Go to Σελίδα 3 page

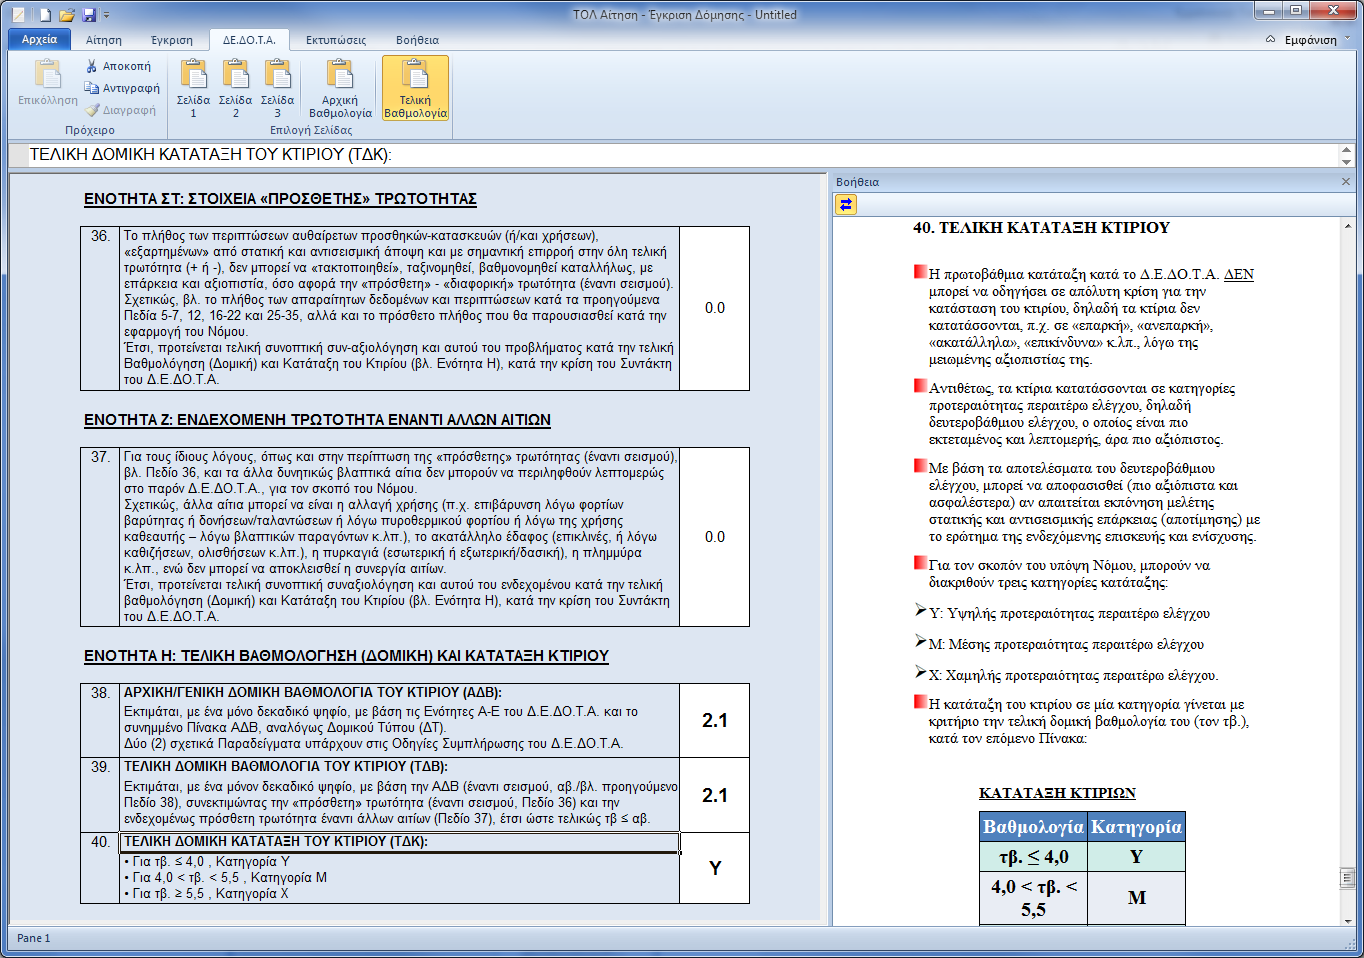point(277,88)
